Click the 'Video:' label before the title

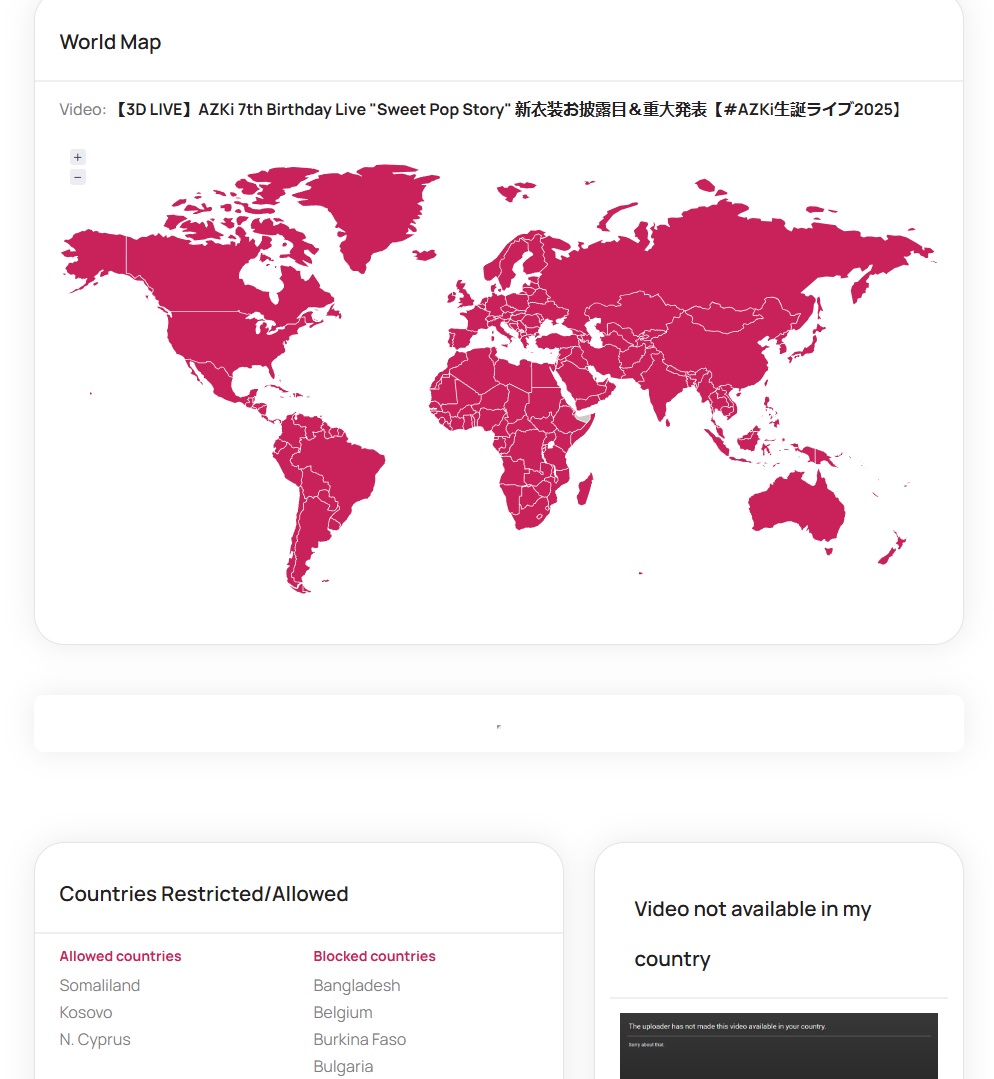83,109
